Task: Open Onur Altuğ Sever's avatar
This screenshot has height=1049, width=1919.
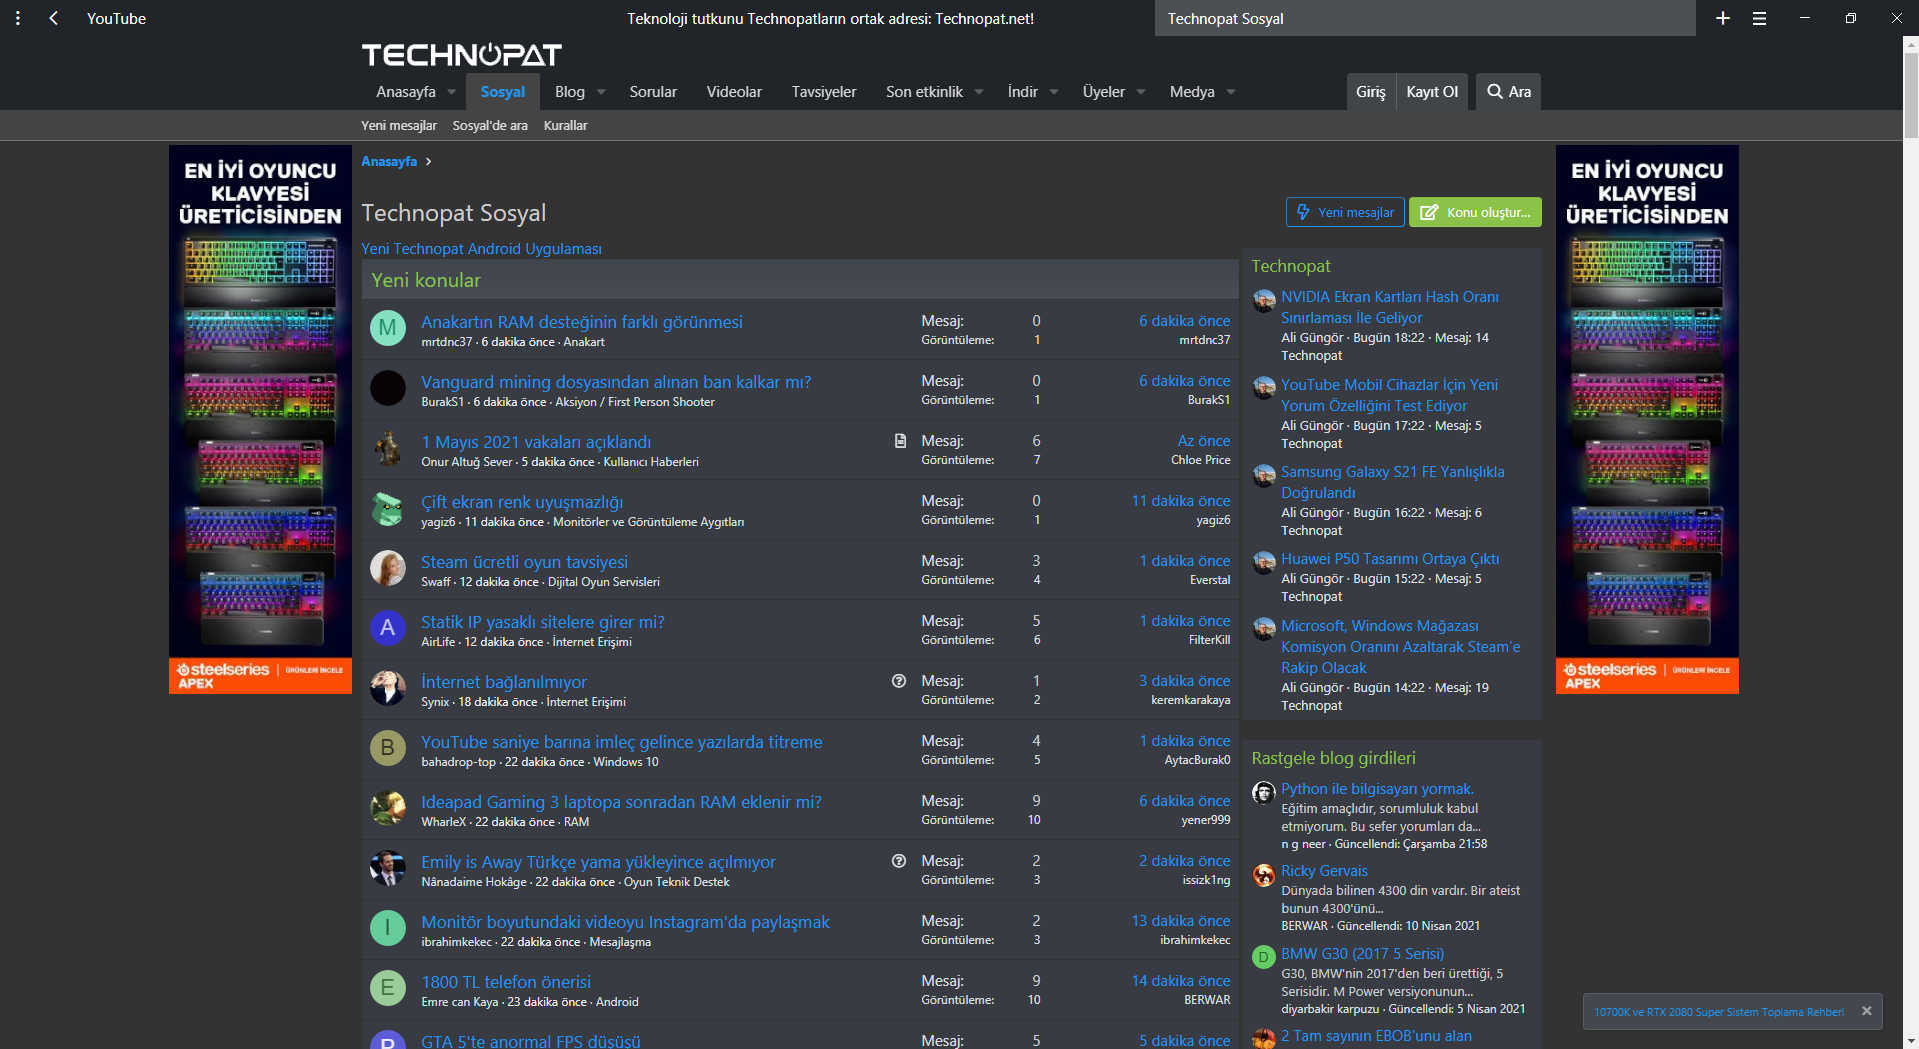Action: 388,448
